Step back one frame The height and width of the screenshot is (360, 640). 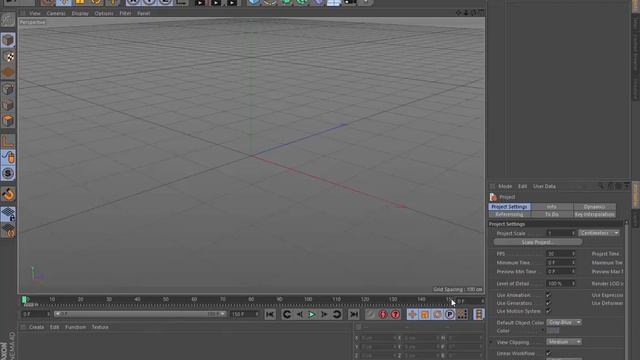tap(300, 314)
